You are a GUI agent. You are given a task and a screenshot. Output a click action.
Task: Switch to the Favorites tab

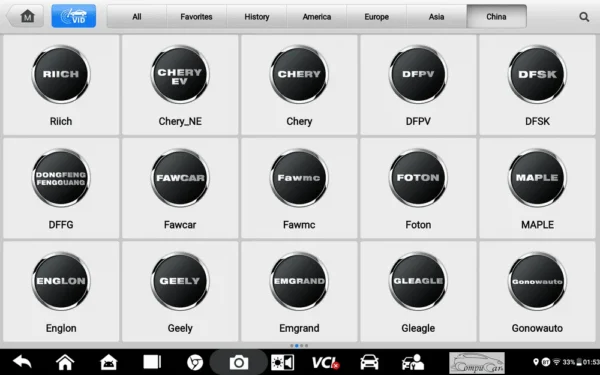tap(196, 17)
